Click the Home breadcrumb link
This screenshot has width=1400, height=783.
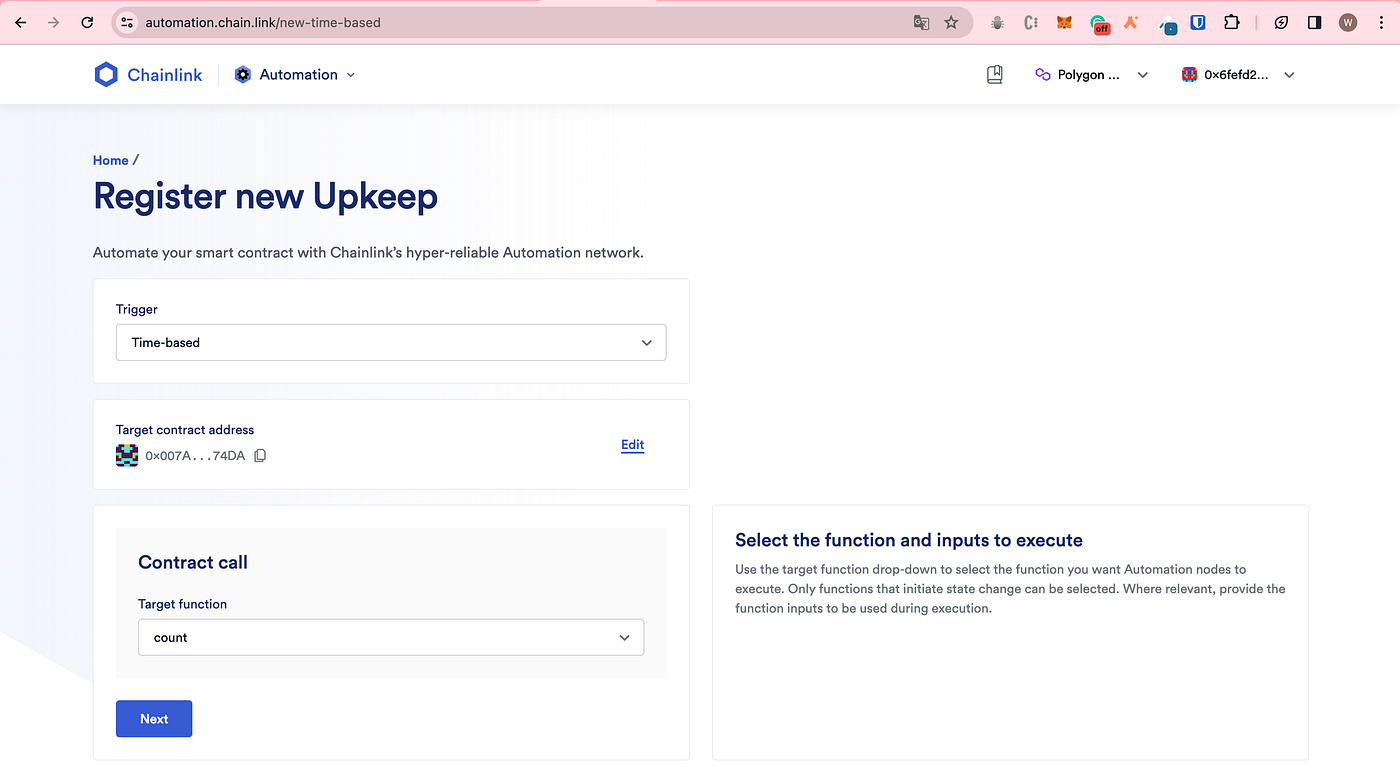(x=110, y=160)
